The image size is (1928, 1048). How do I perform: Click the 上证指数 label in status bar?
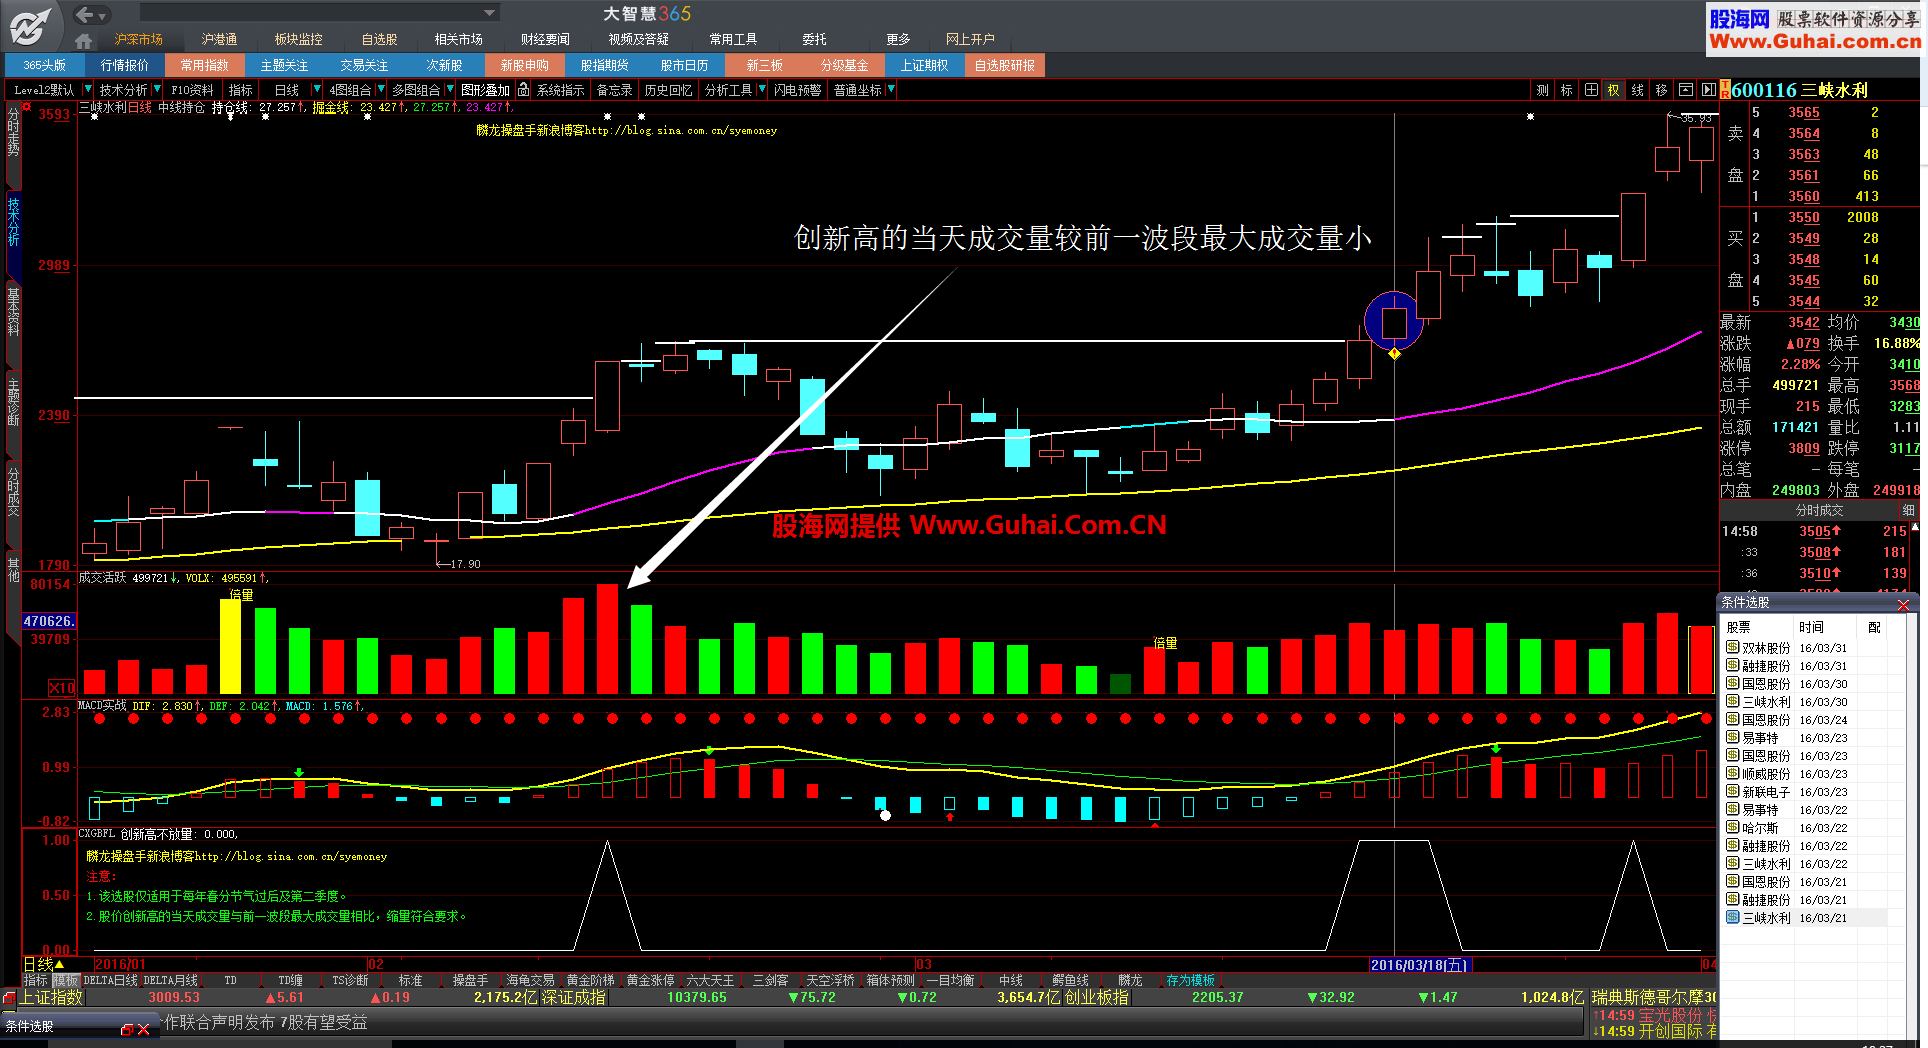(x=51, y=998)
